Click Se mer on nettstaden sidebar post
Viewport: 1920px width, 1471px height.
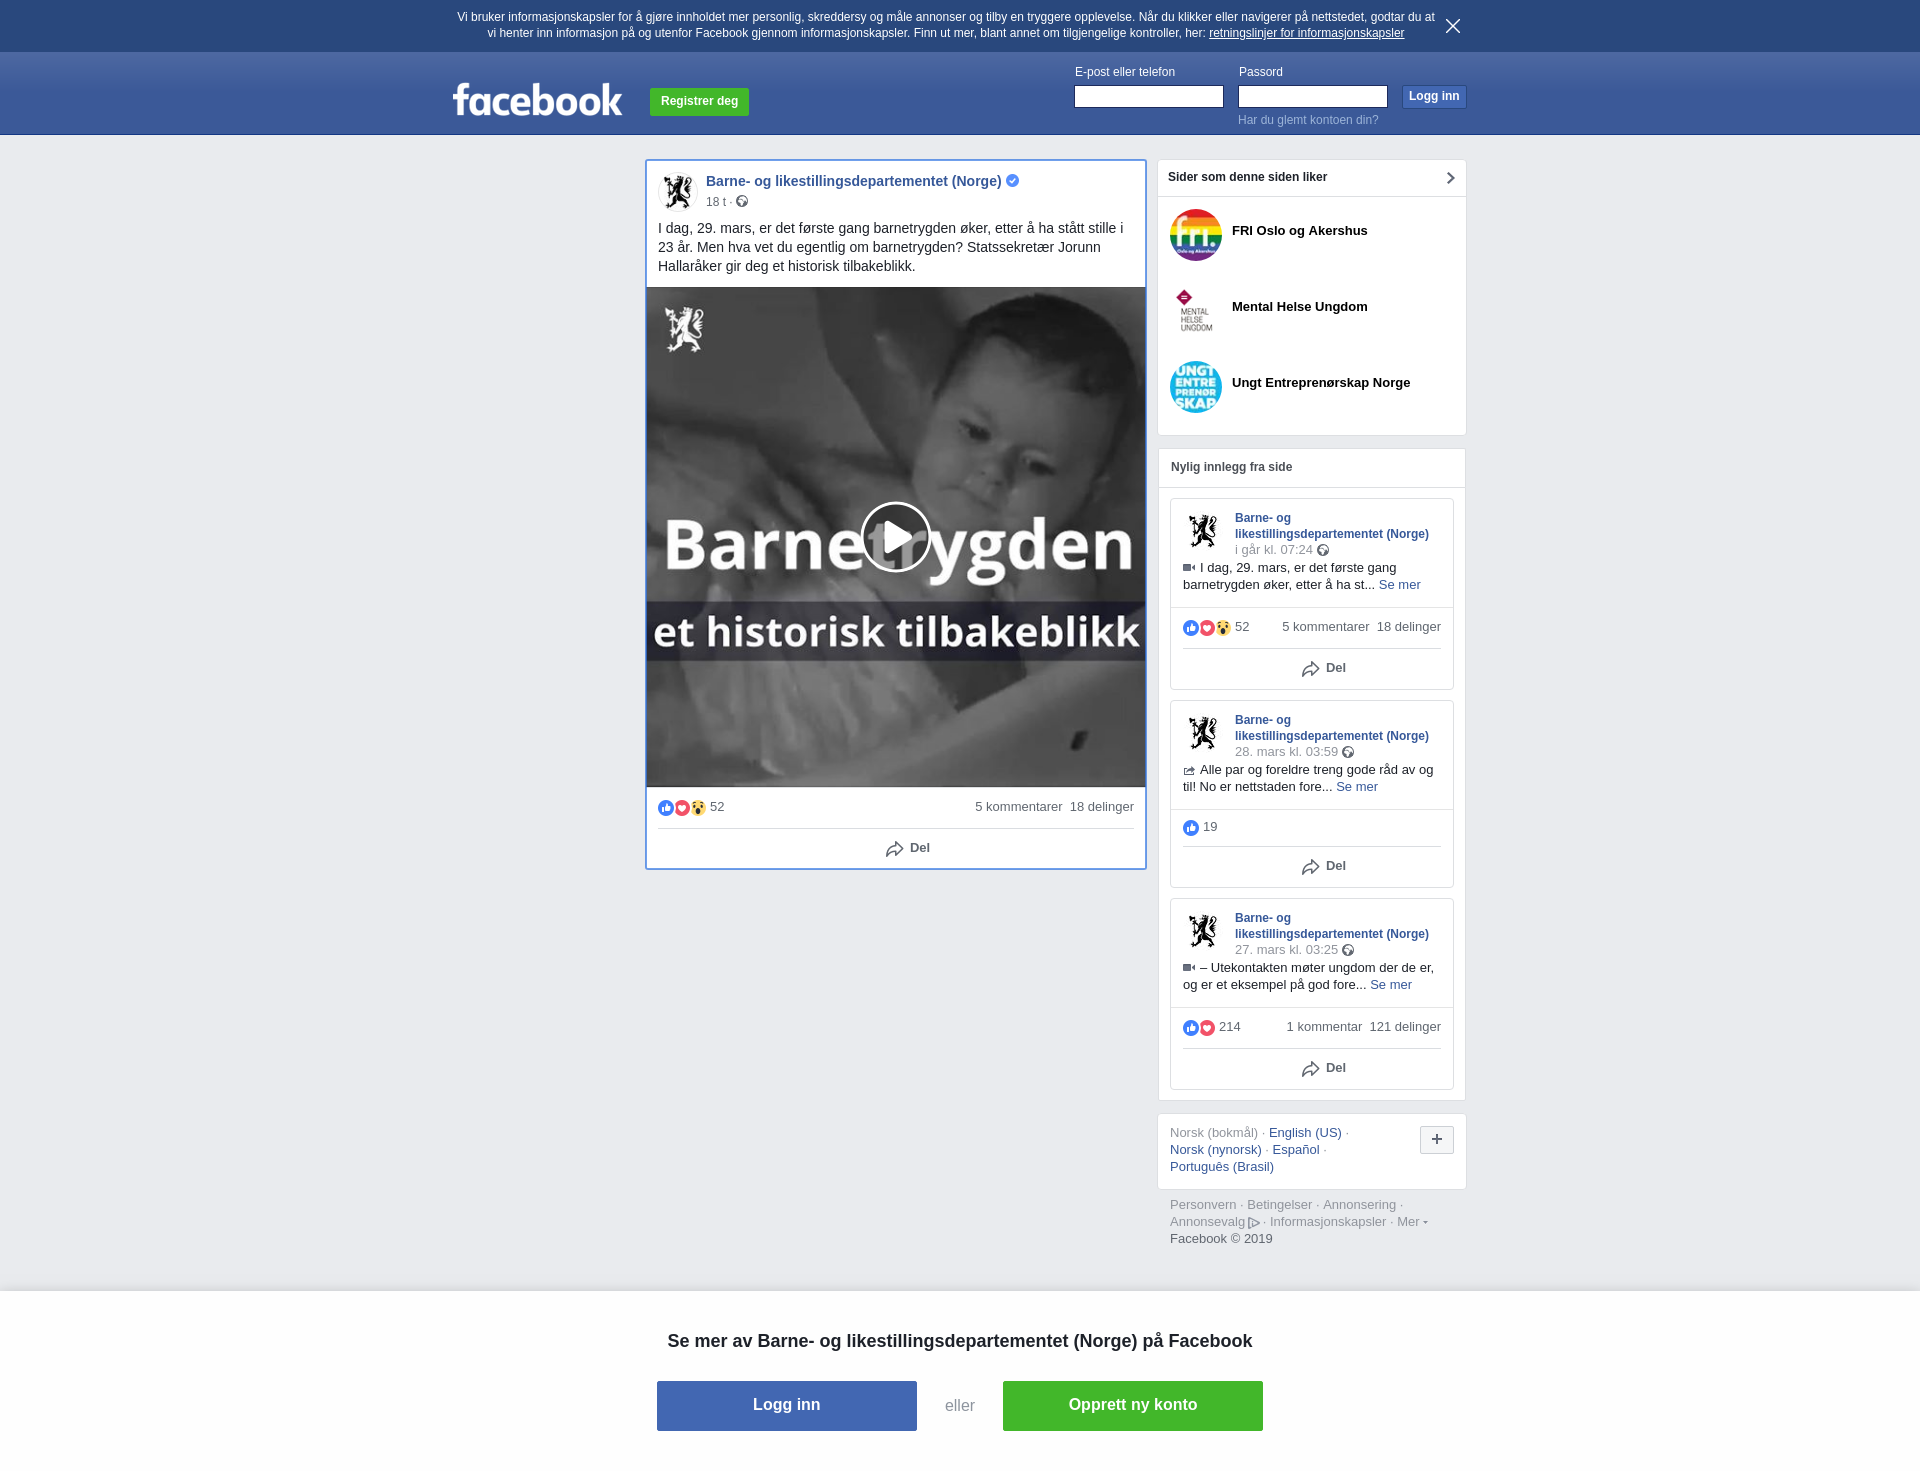coord(1357,787)
